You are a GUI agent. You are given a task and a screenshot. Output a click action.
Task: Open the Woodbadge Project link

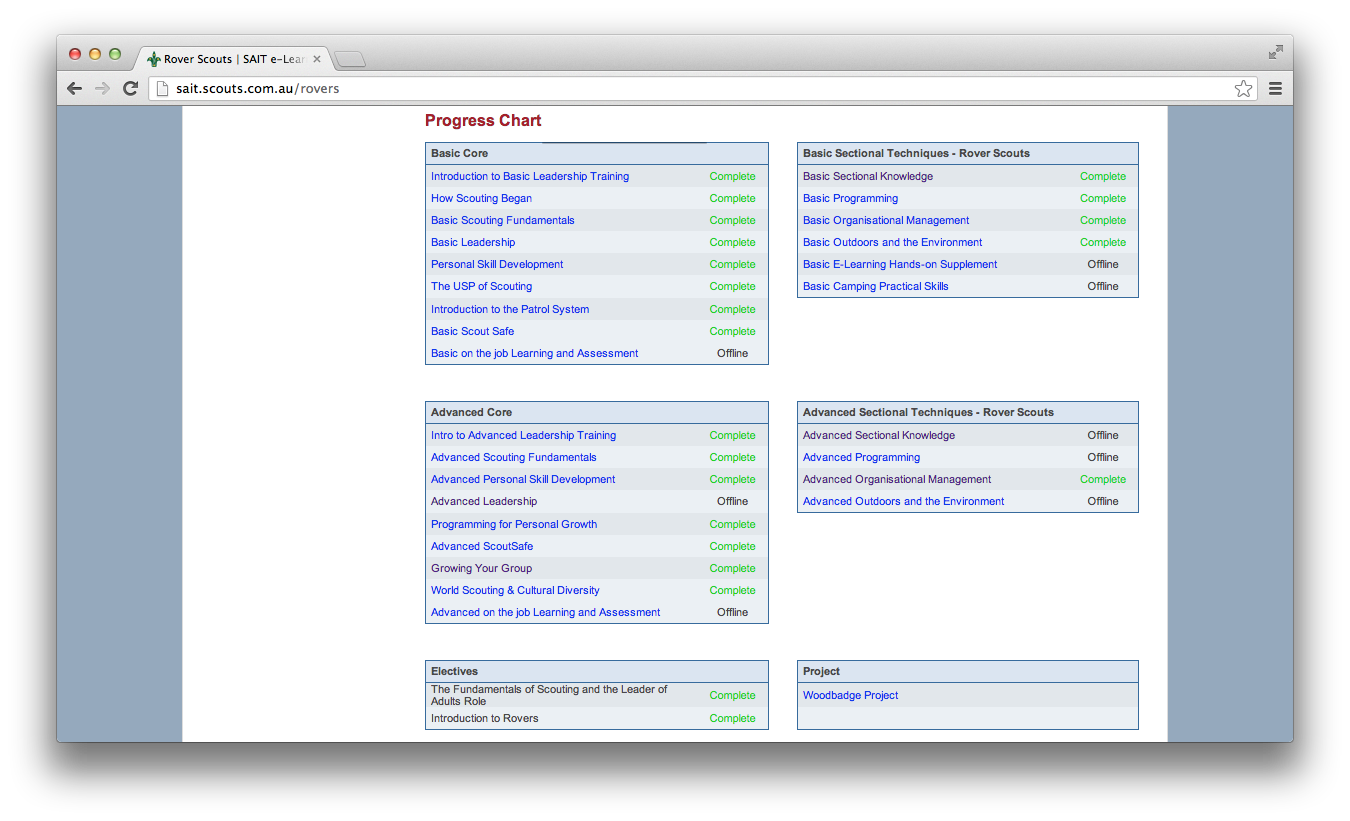[850, 695]
